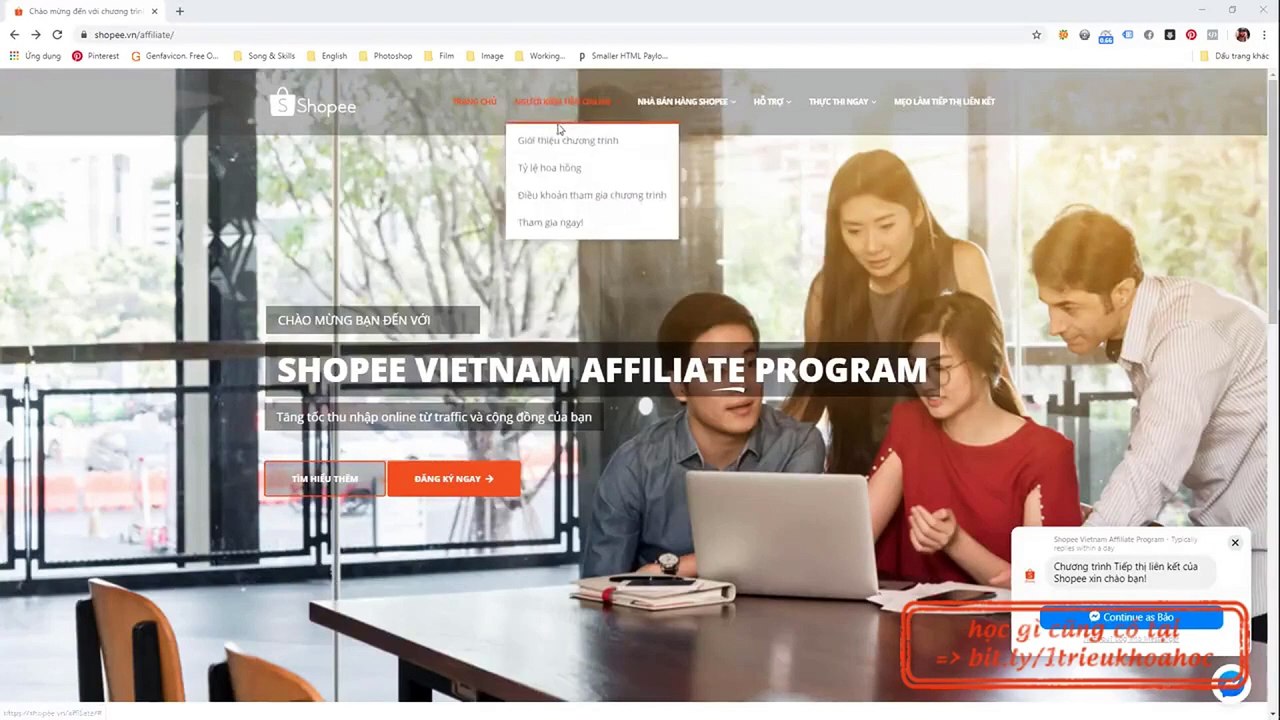1280x720 pixels.
Task: Click the TRANG CHỦ nav item
Action: [x=475, y=102]
